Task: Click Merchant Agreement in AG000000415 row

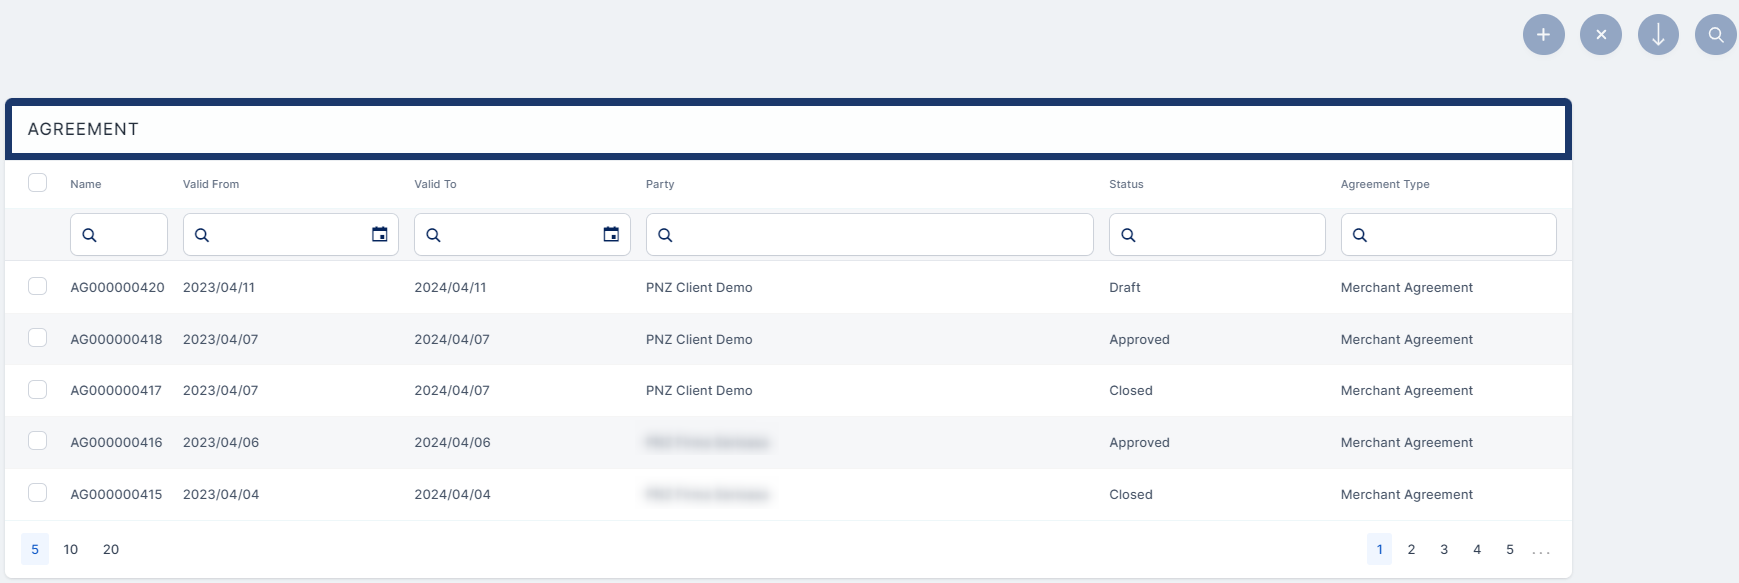Action: pos(1407,494)
